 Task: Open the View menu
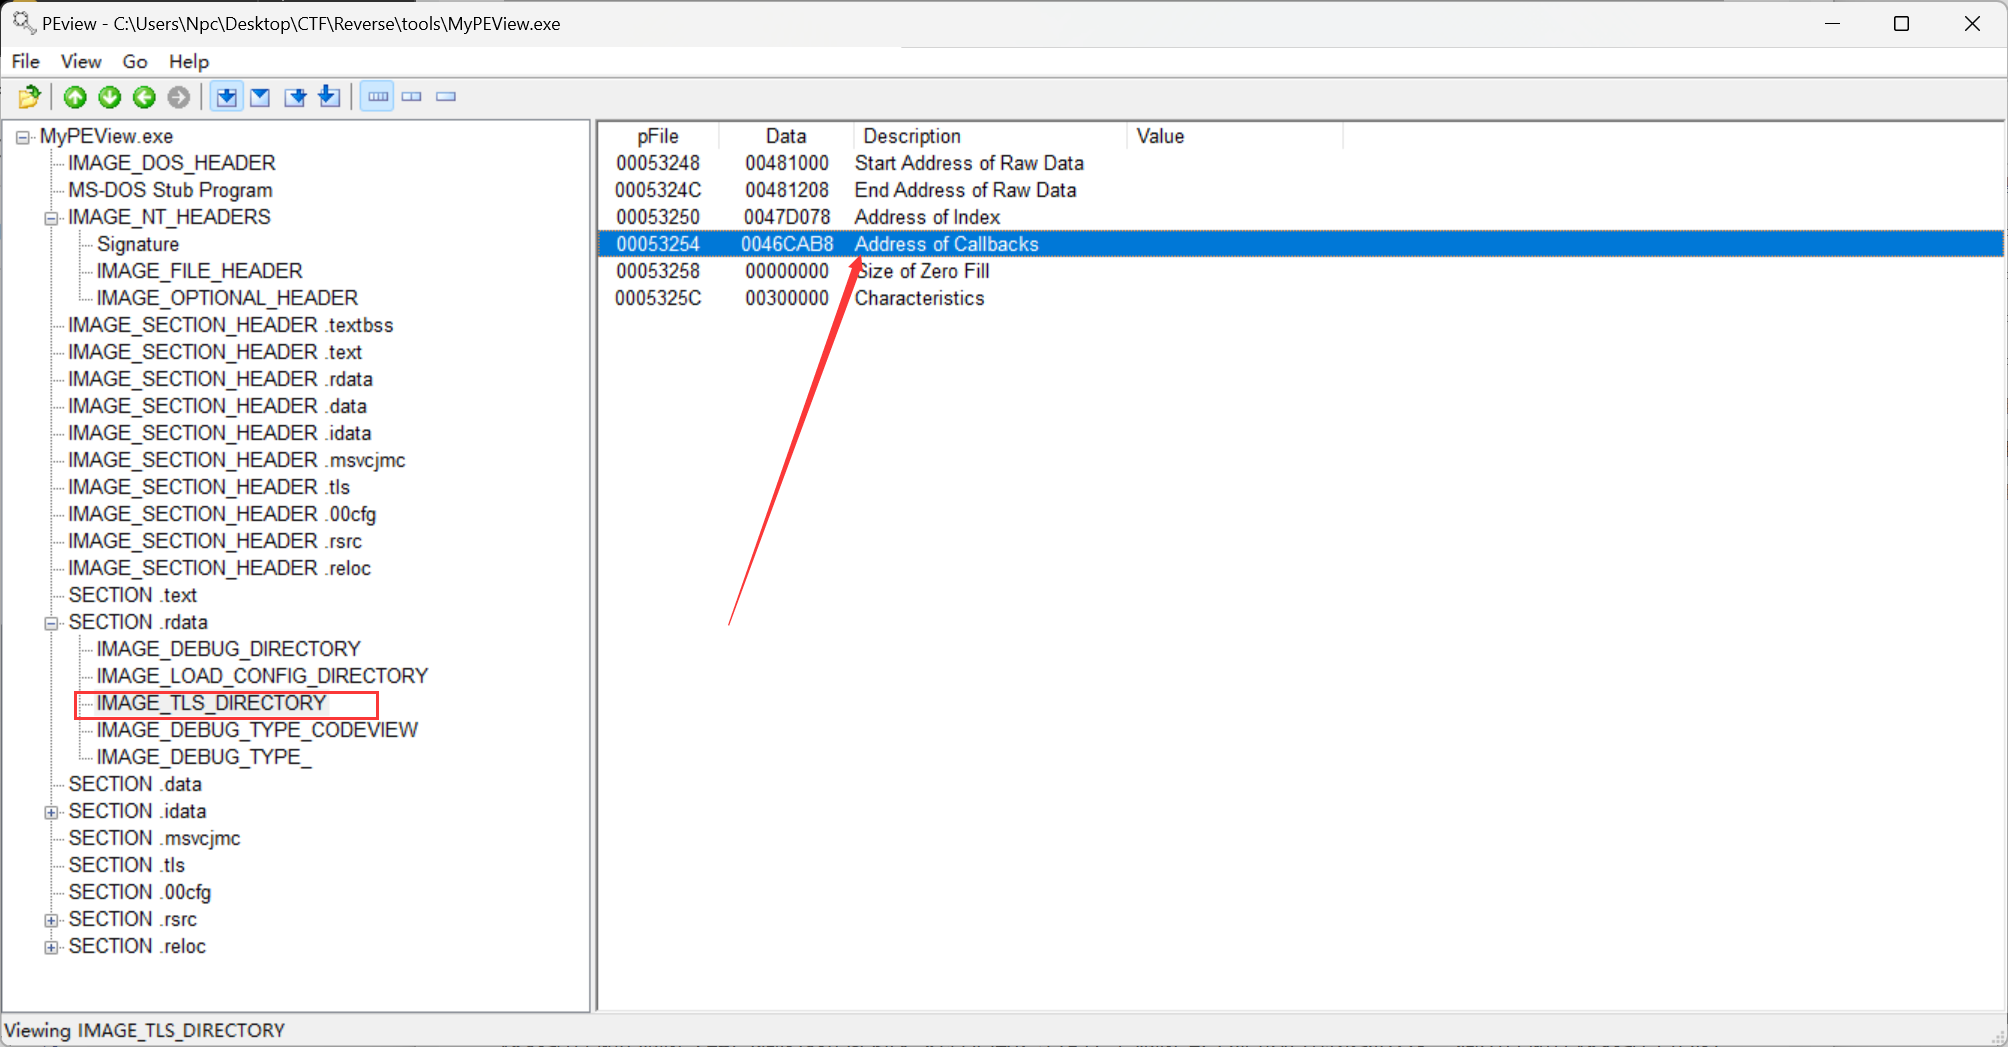pos(80,62)
